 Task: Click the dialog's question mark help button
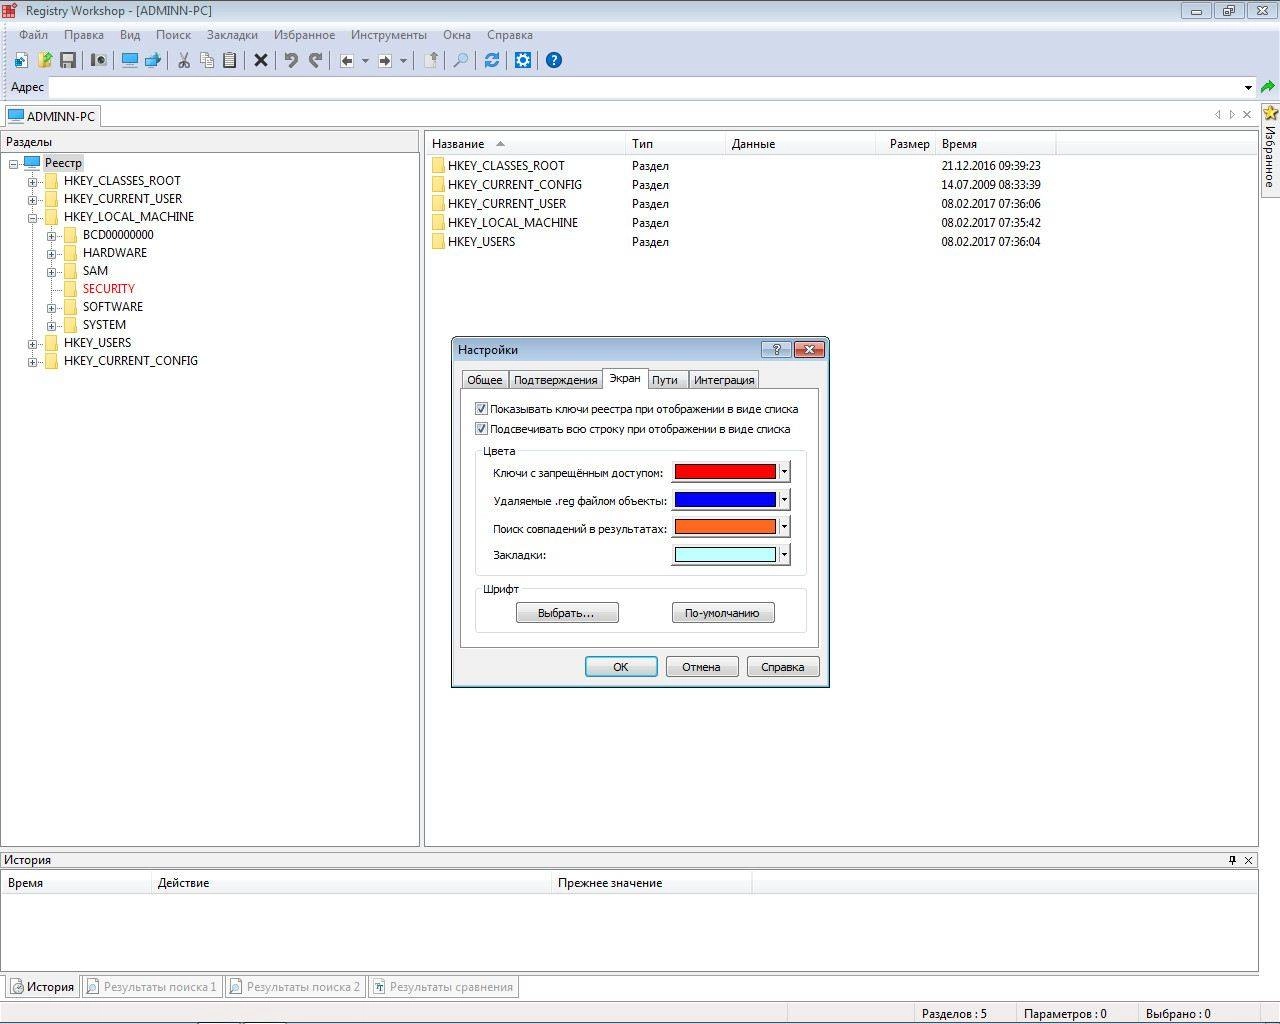[x=776, y=349]
